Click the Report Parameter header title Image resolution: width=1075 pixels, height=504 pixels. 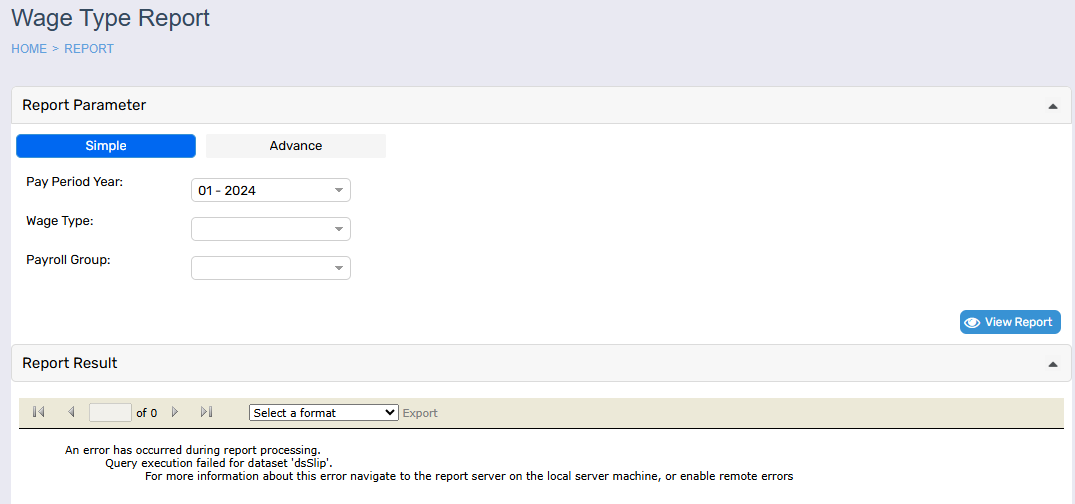84,105
